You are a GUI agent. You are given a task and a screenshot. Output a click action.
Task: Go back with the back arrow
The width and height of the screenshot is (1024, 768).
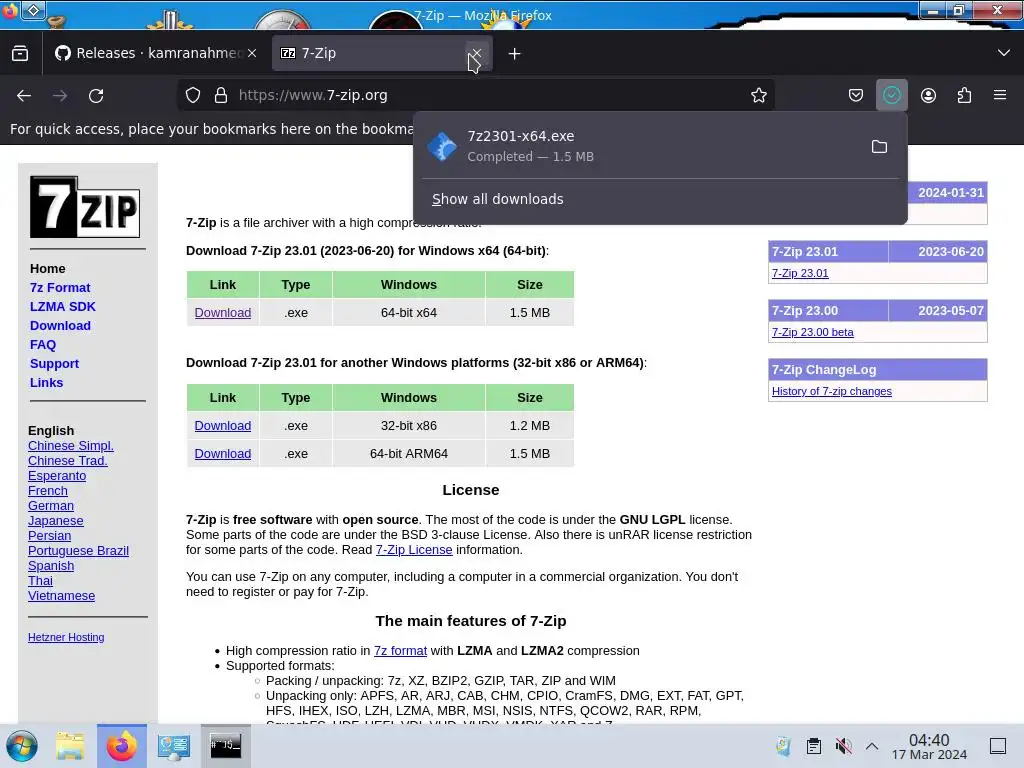[x=24, y=95]
